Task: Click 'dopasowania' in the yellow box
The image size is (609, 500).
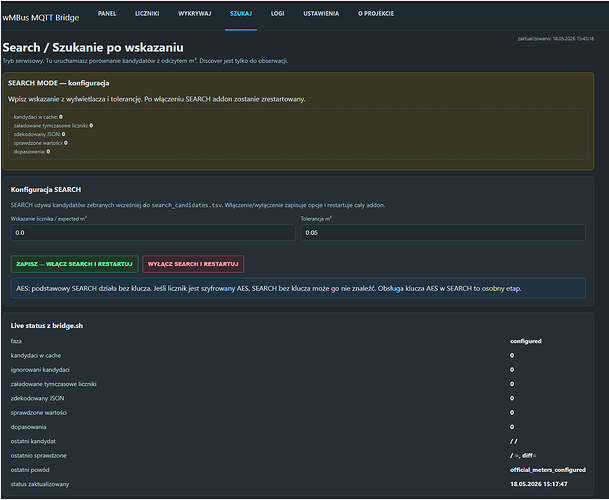Action: pos(32,152)
